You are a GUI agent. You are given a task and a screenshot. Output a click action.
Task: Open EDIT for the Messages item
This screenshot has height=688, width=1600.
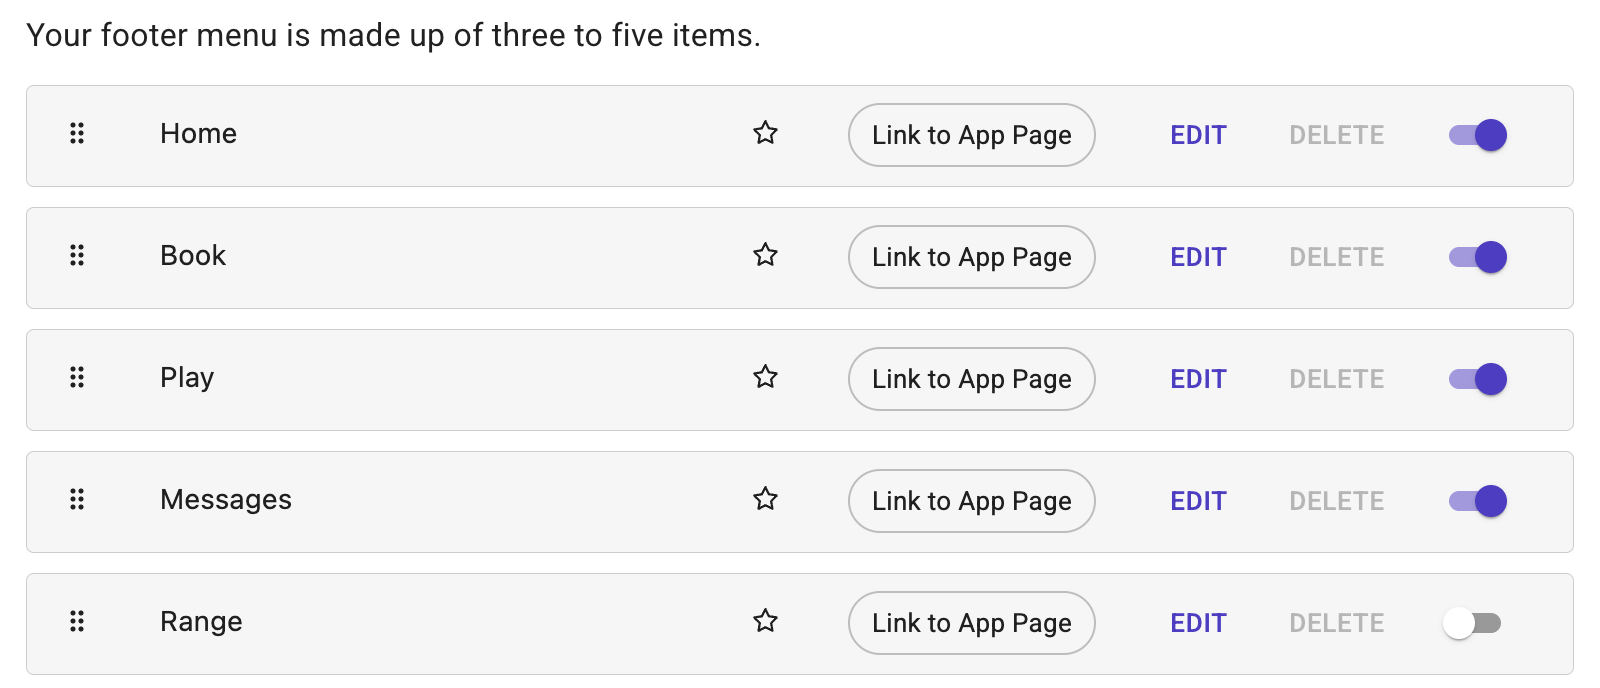point(1198,501)
